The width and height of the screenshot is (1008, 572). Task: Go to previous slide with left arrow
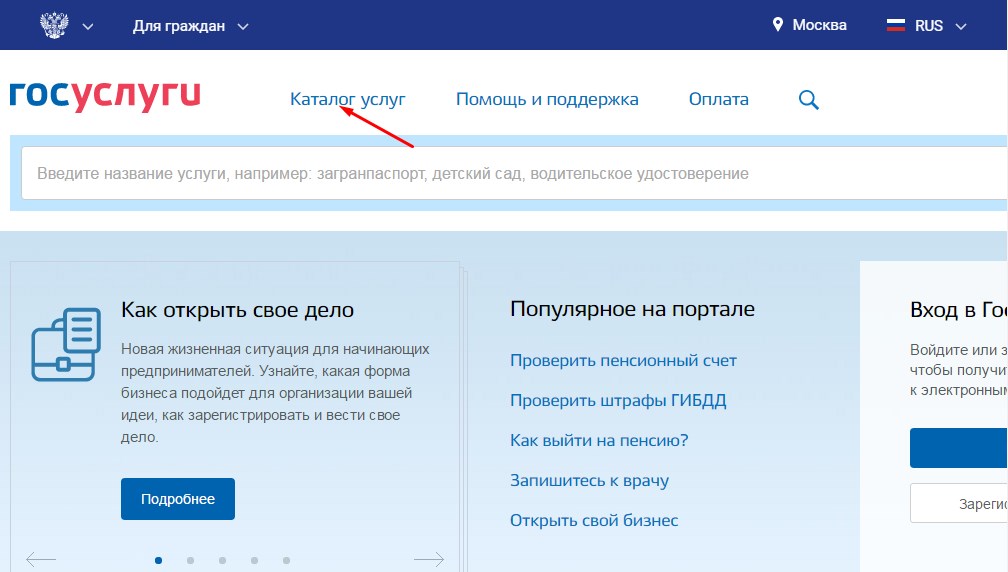(41, 560)
